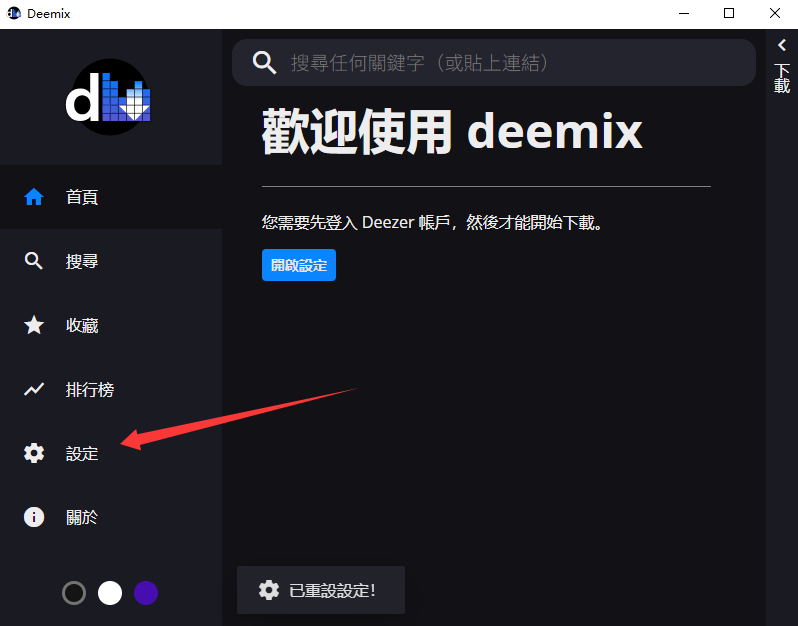Open the 首頁 home page
This screenshot has width=798, height=626.
111,196
